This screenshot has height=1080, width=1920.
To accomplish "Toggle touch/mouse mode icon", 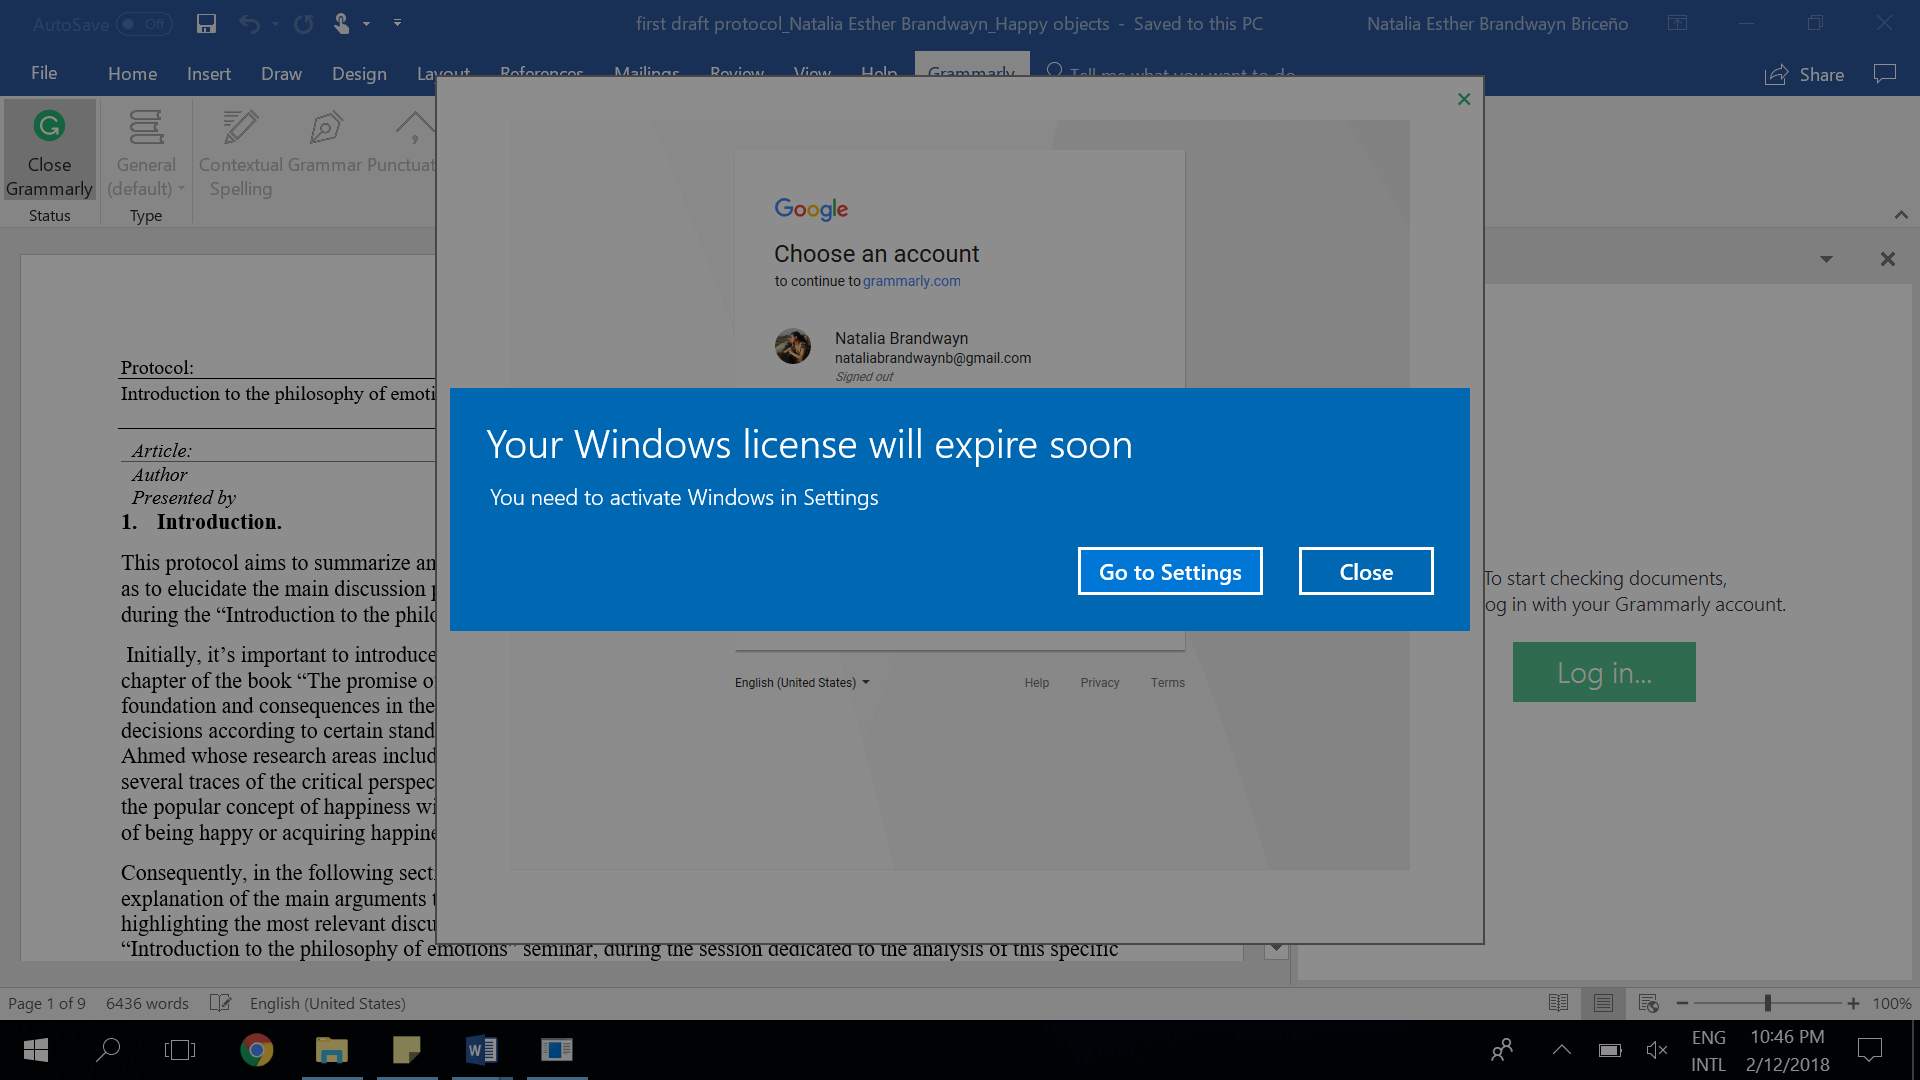I will pos(342,23).
